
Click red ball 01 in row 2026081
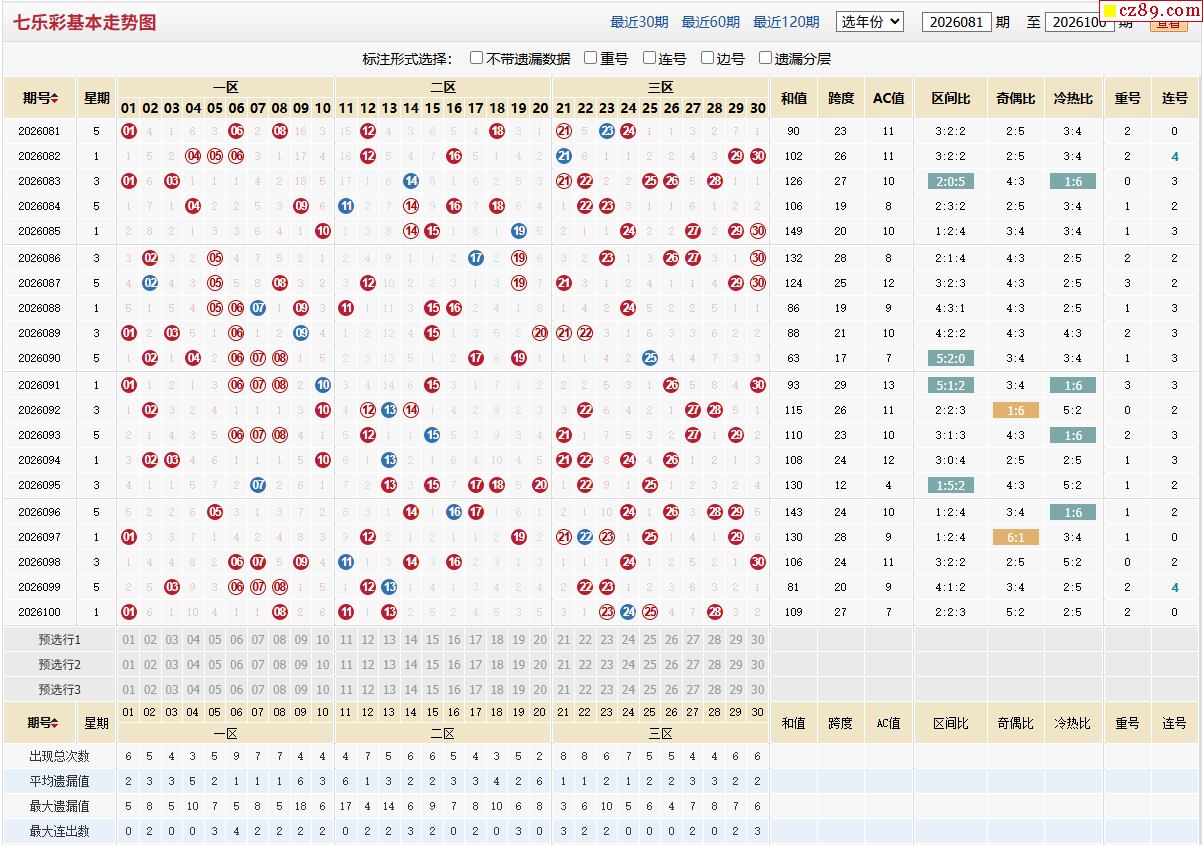128,131
